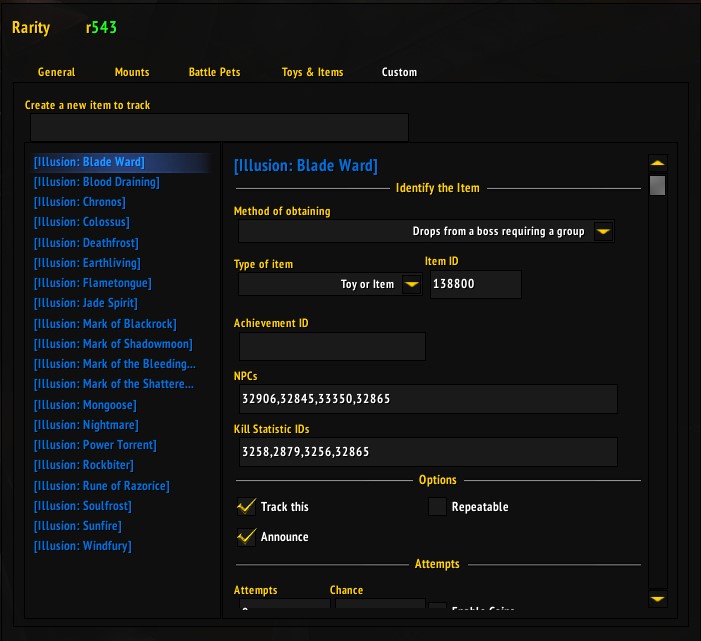Switch to the General tab
Viewport: 701px width, 641px height.
(x=56, y=72)
